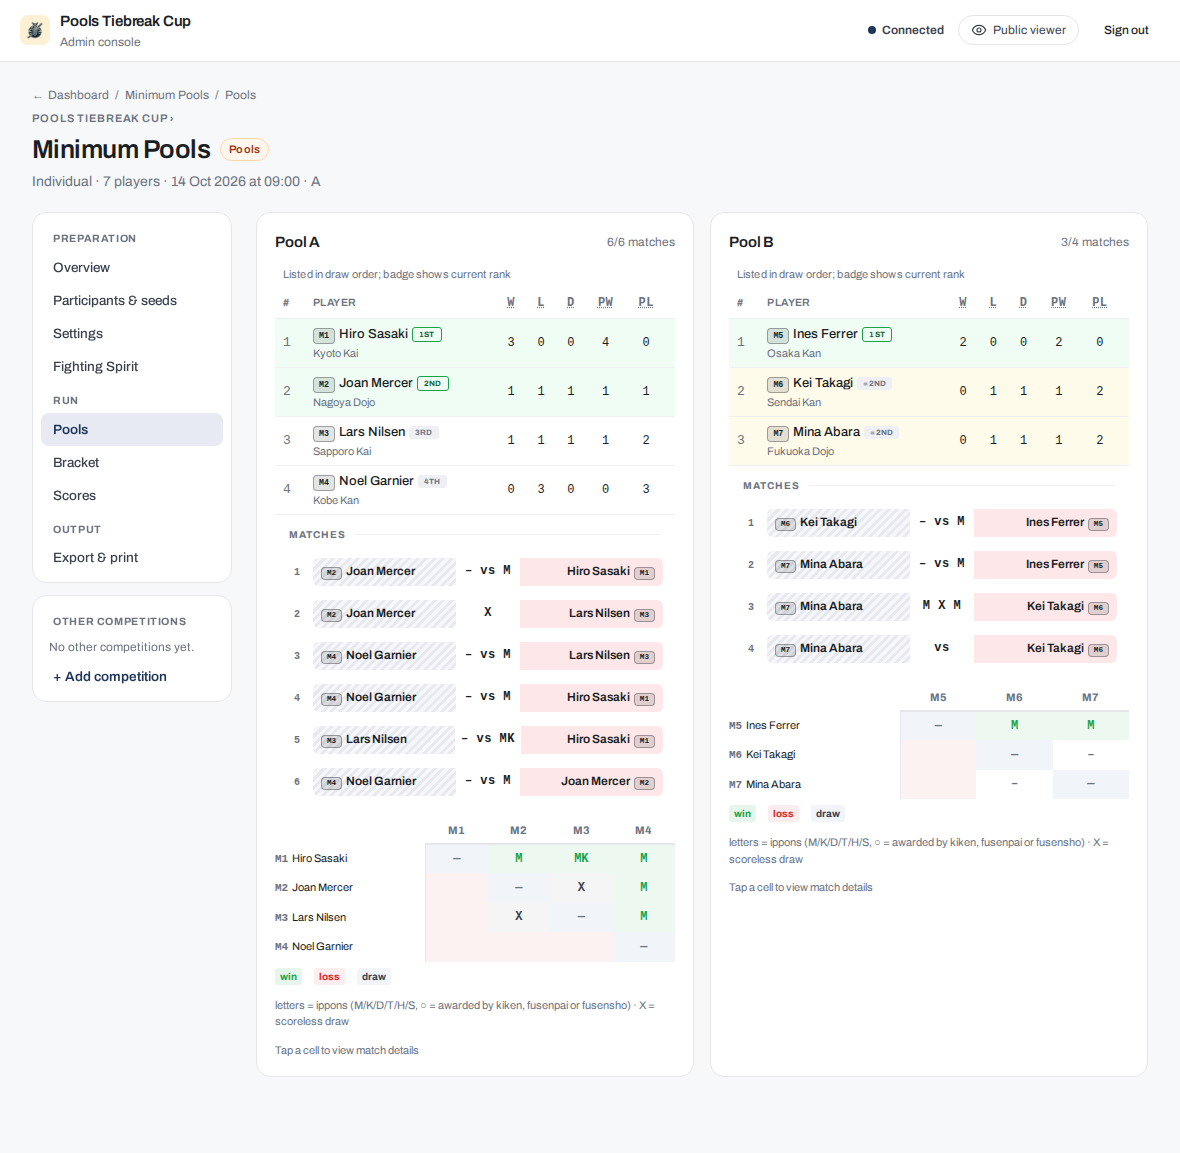The image size is (1180, 1153).
Task: Open Pool A match 2 scoreless draw X
Action: (488, 612)
